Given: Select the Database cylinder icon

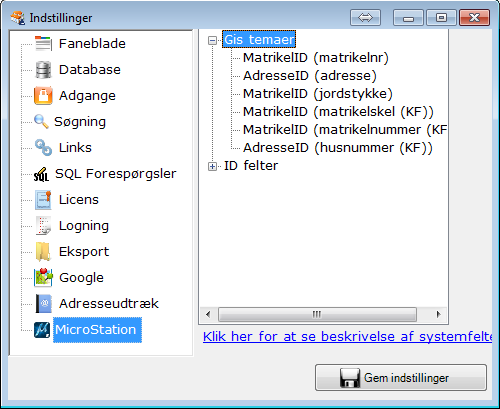Looking at the screenshot, I should [x=43, y=70].
